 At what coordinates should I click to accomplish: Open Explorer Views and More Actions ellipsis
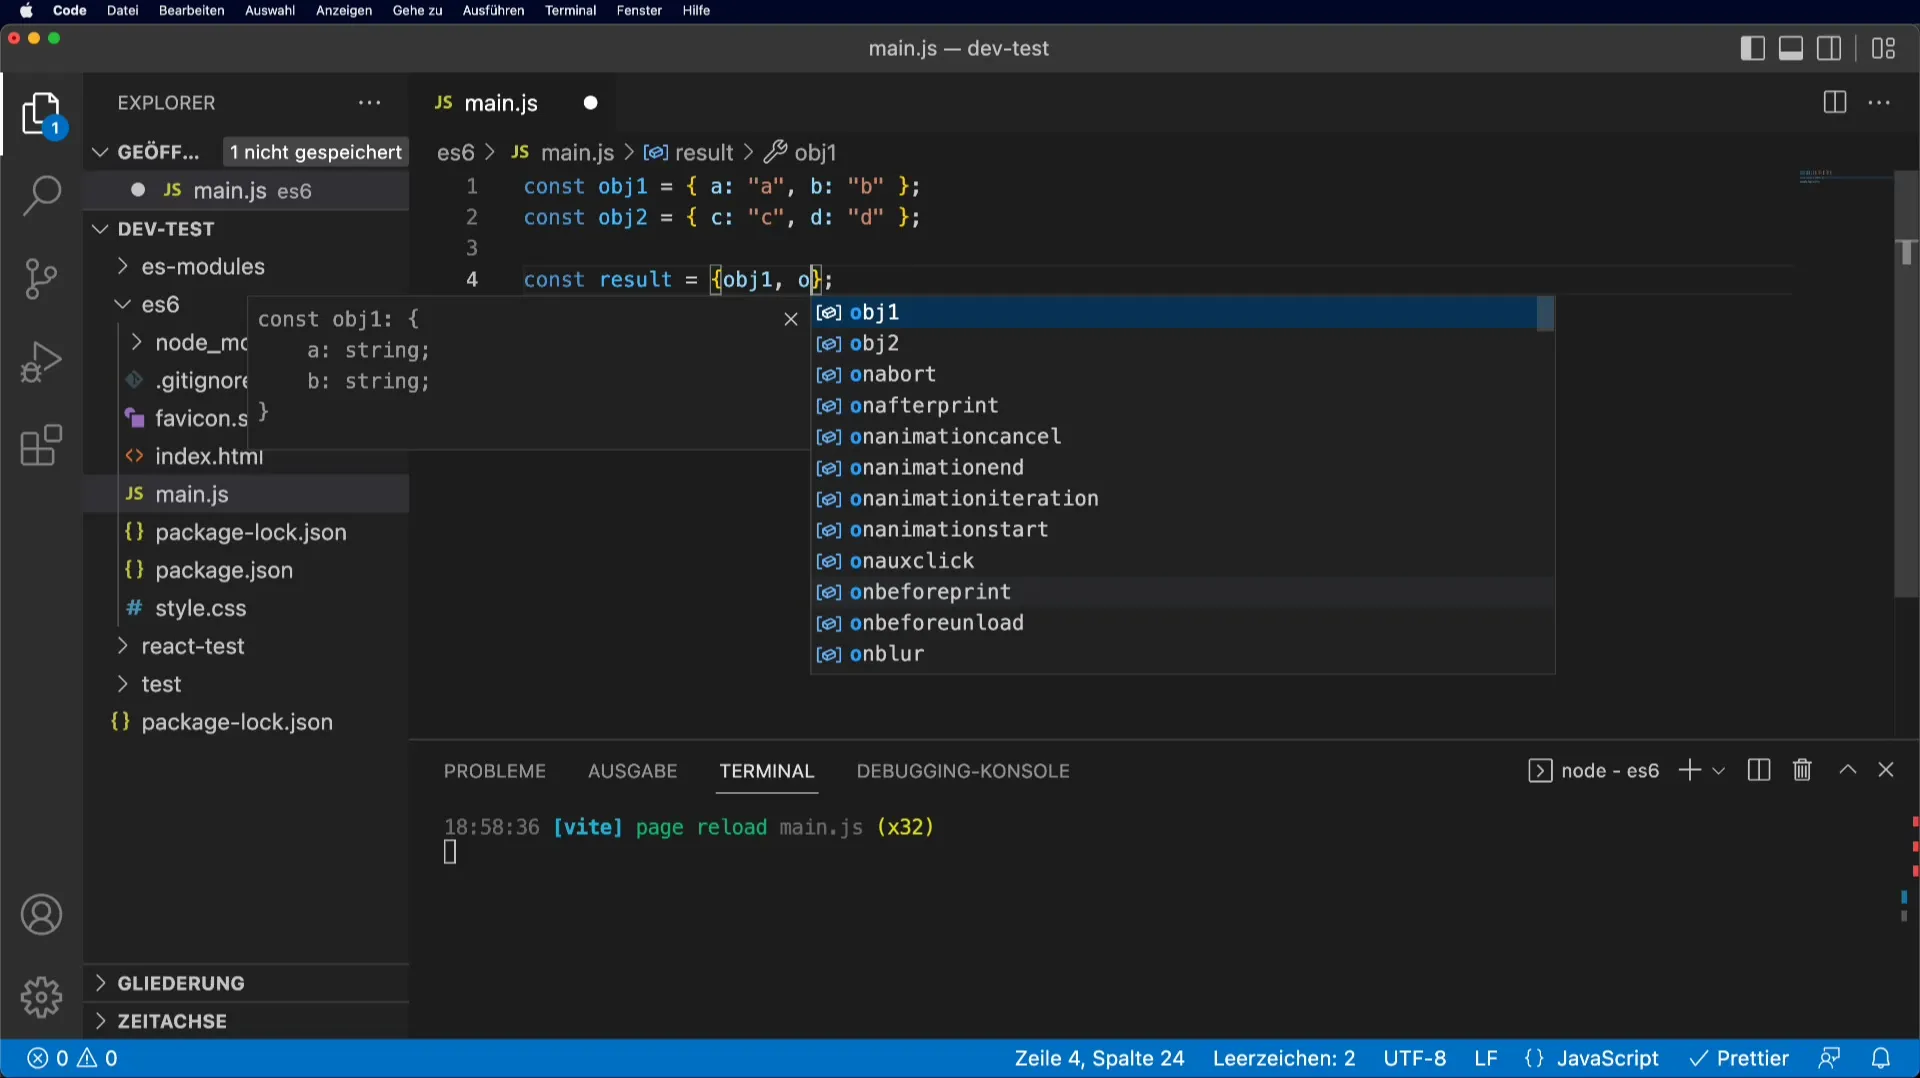pyautogui.click(x=370, y=103)
